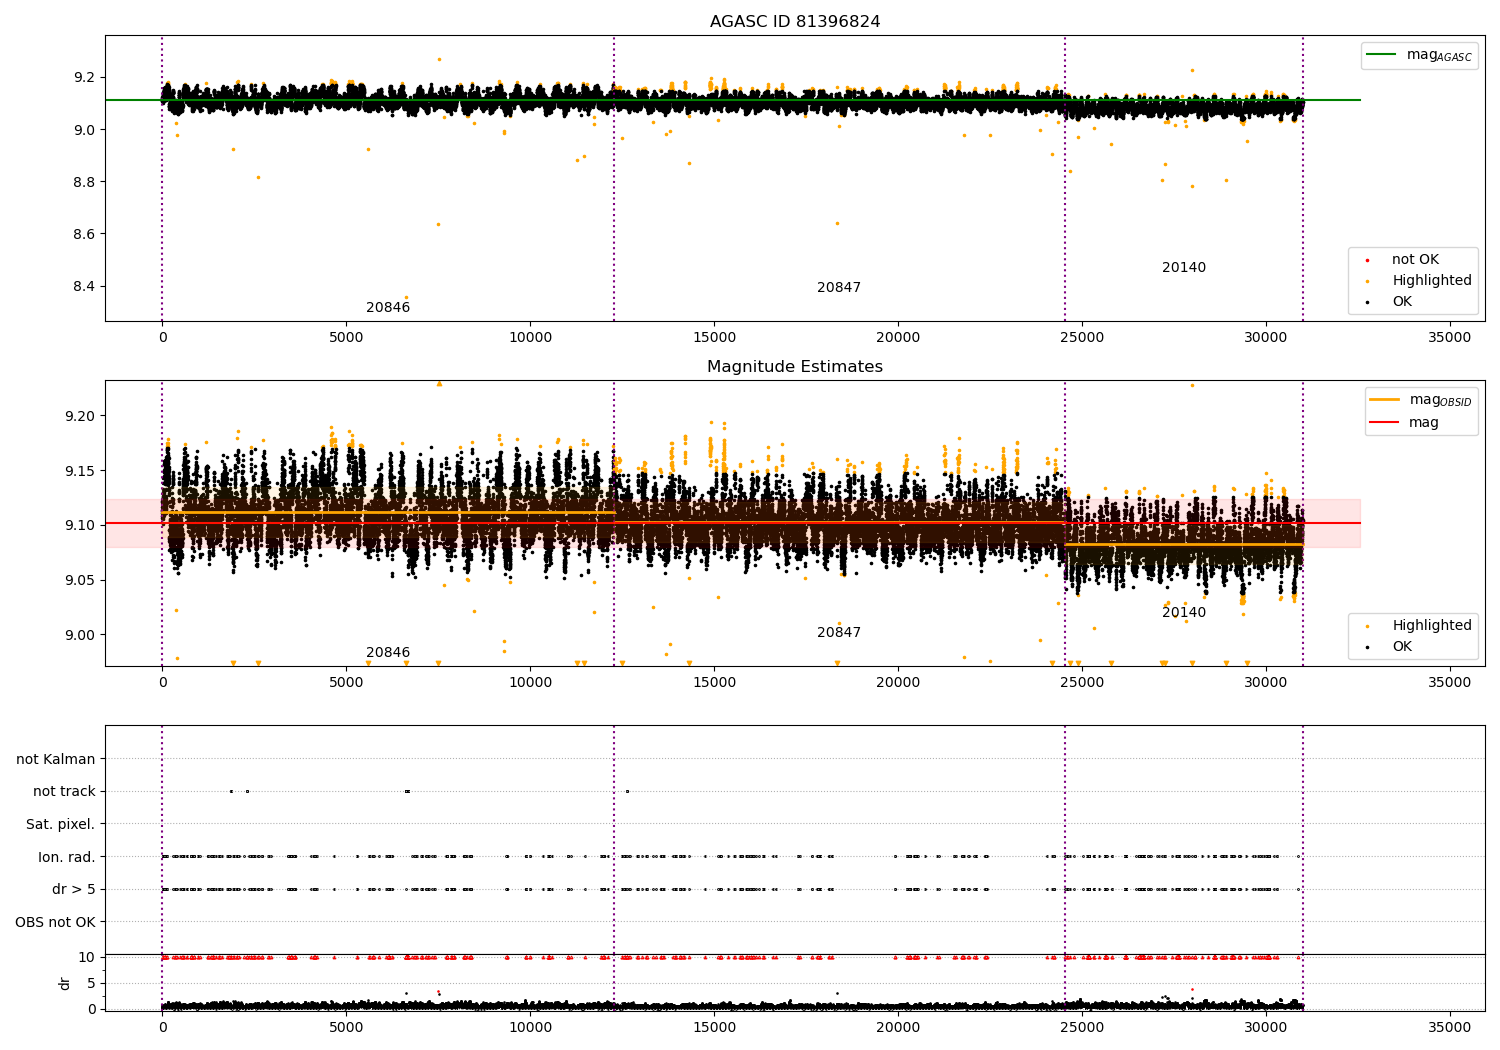
Task: Click 'Highlighted' legend entry in the middle plot
Action: 1421,625
